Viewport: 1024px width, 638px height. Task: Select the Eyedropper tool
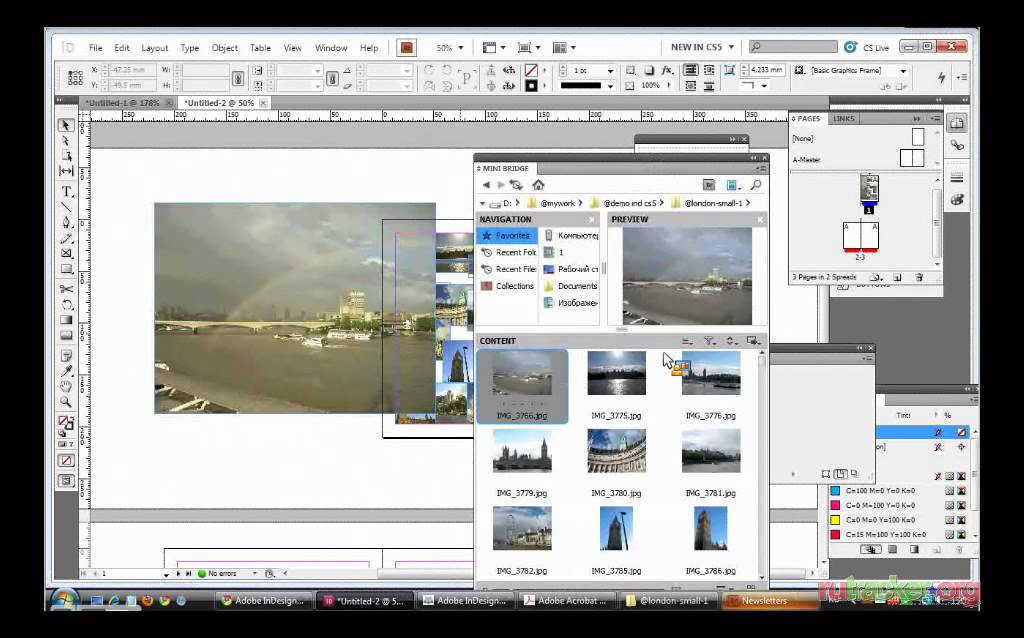(x=66, y=371)
